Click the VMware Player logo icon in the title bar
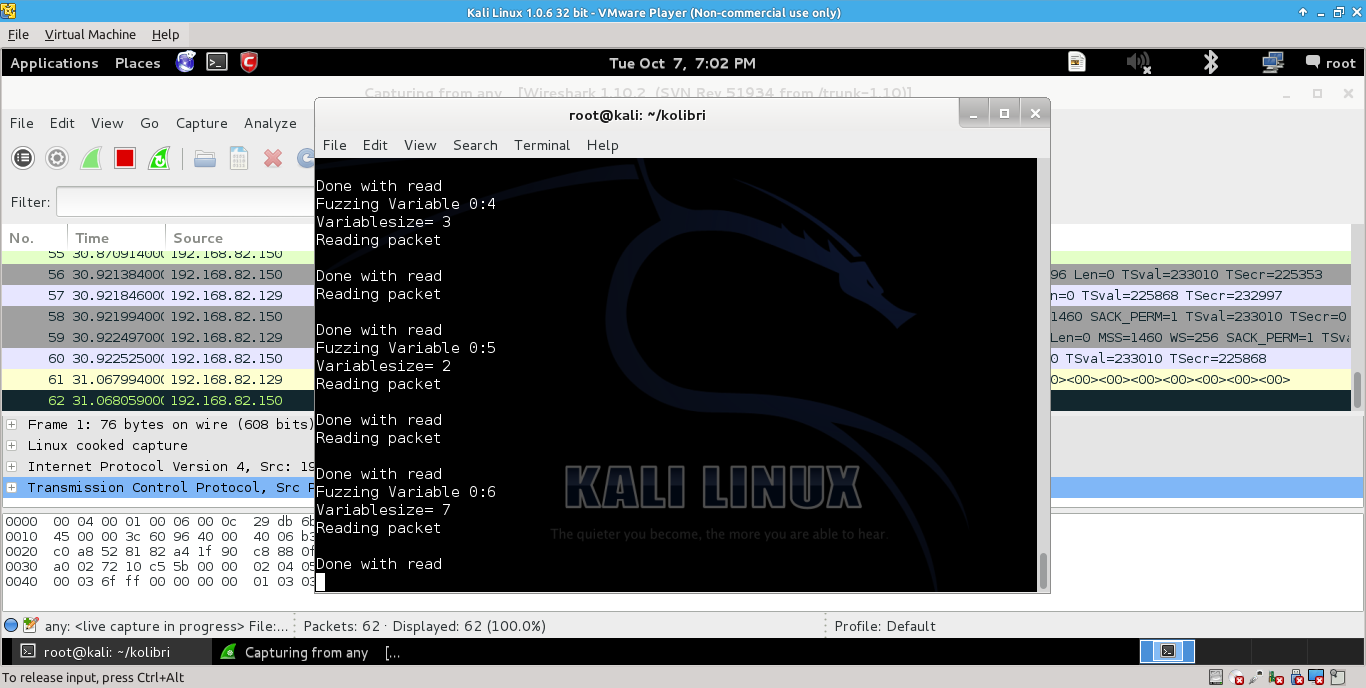 click(x=9, y=12)
